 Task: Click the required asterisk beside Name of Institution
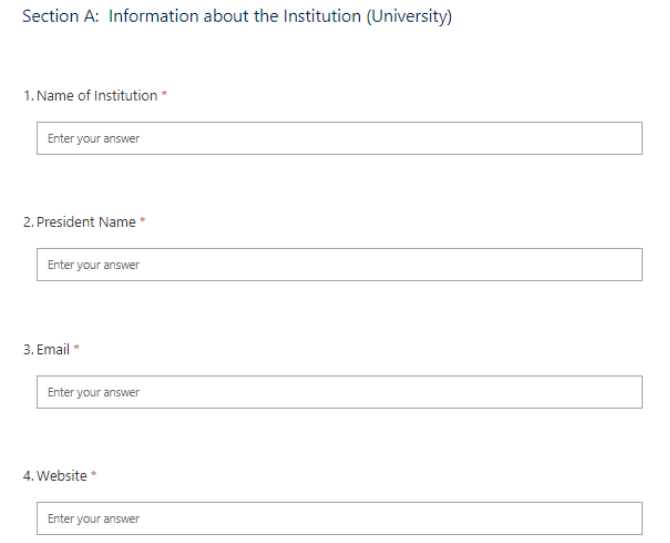[164, 94]
